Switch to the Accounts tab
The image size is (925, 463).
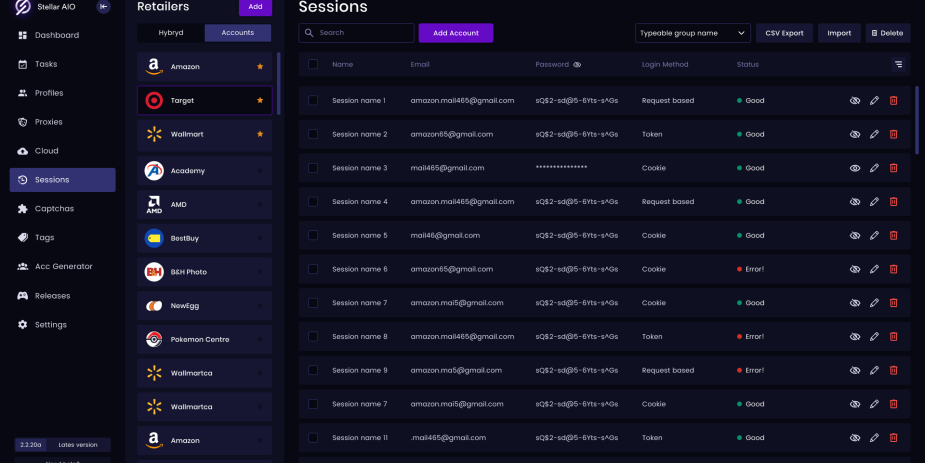click(x=238, y=33)
